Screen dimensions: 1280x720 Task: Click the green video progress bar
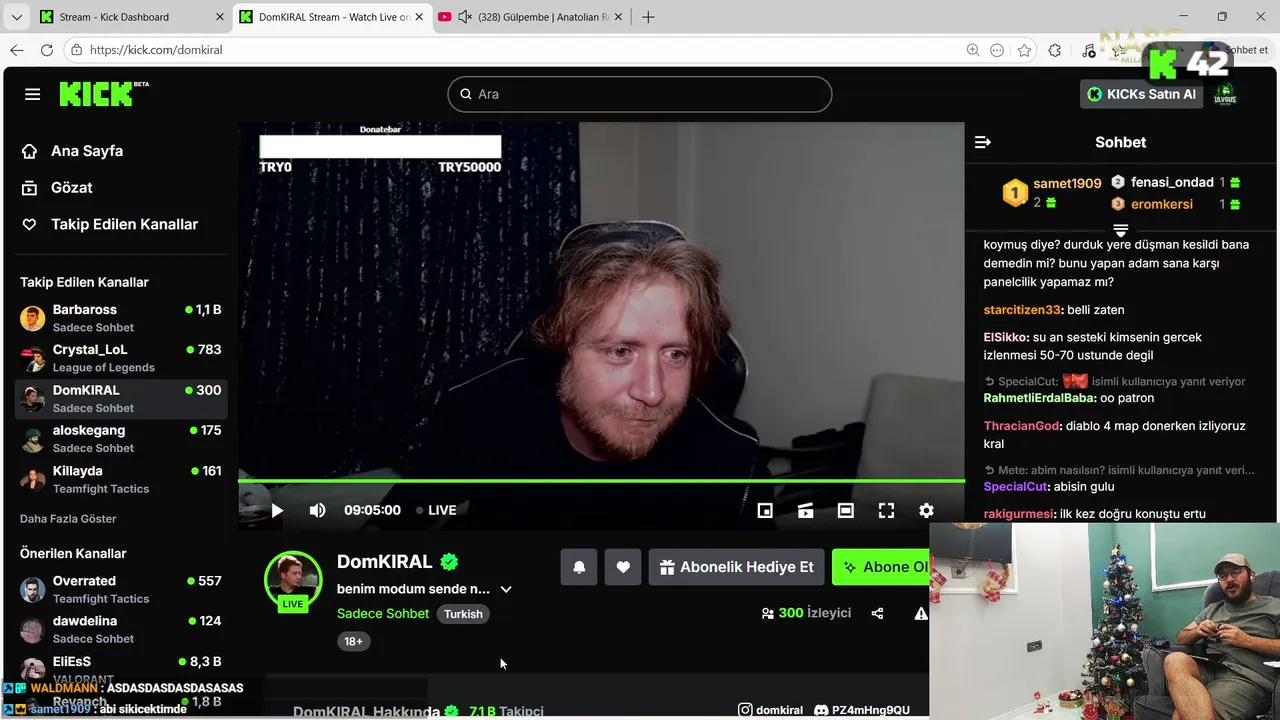601,481
